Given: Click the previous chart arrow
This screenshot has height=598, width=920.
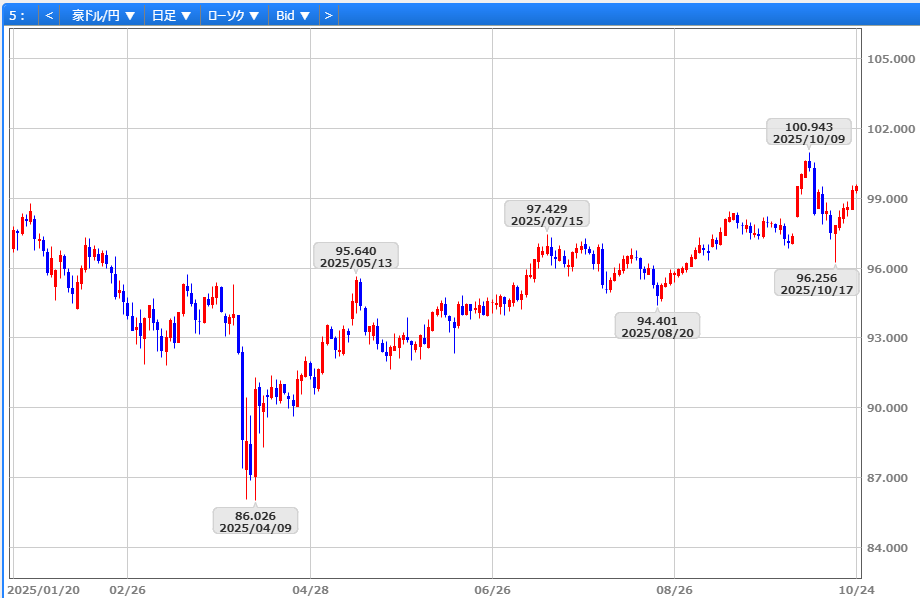Looking at the screenshot, I should tap(49, 15).
